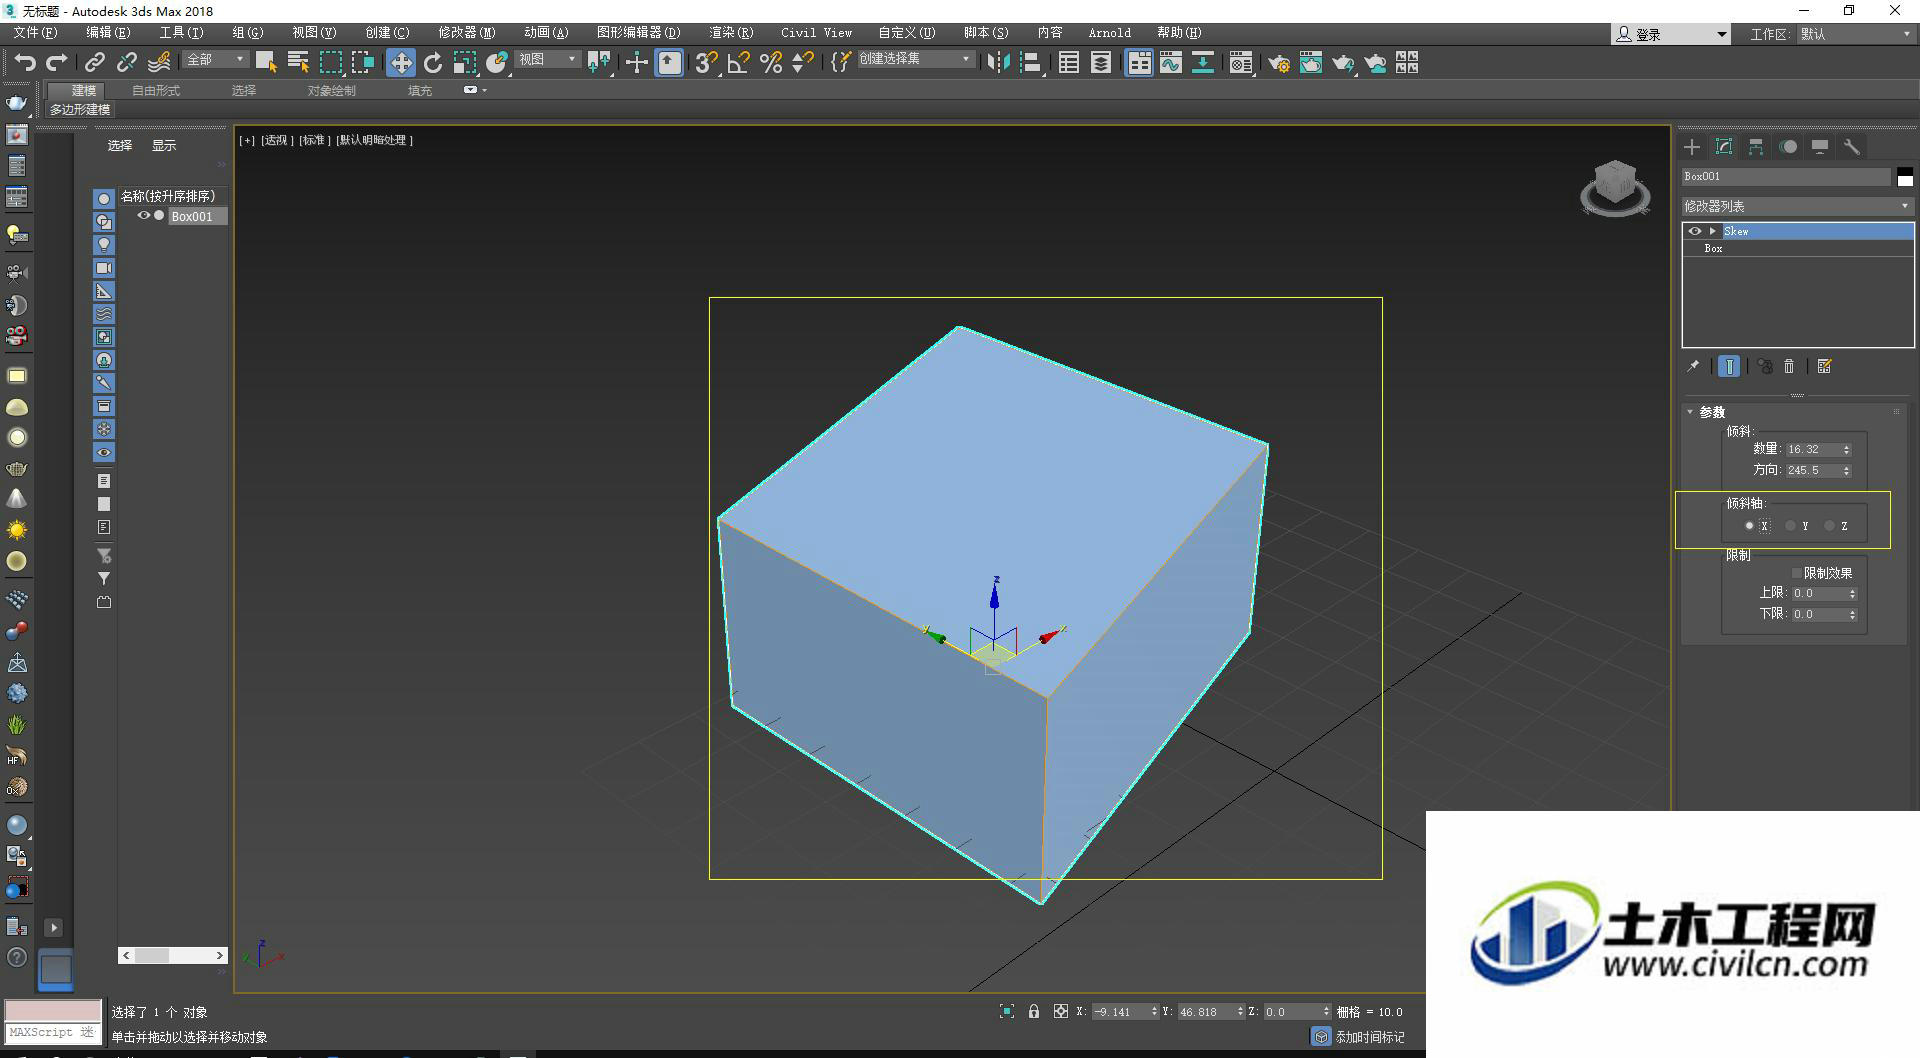1920x1058 pixels.
Task: Toggle 3D Snaps icon
Action: tap(706, 63)
